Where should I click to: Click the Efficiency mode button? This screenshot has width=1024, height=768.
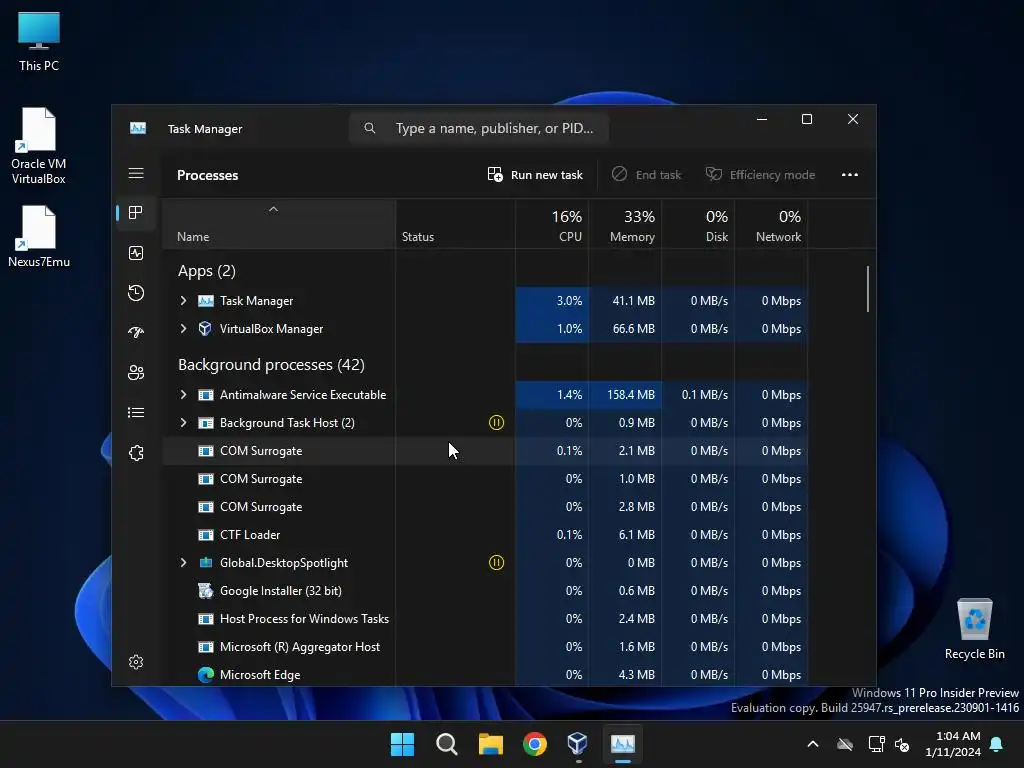point(760,174)
